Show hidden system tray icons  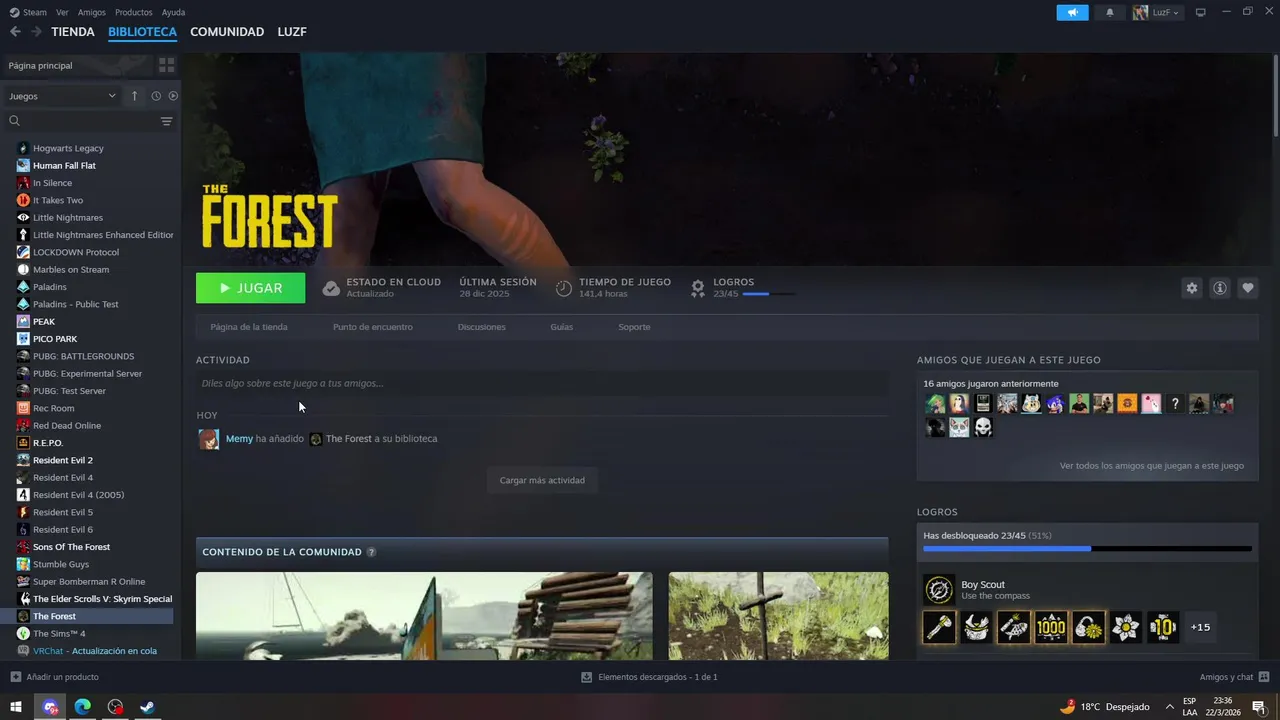1169,707
